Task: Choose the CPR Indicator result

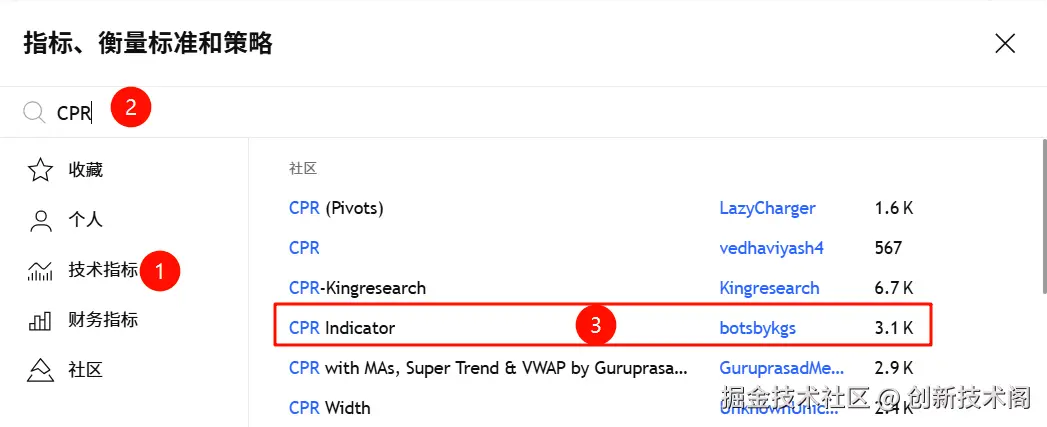Action: [342, 327]
